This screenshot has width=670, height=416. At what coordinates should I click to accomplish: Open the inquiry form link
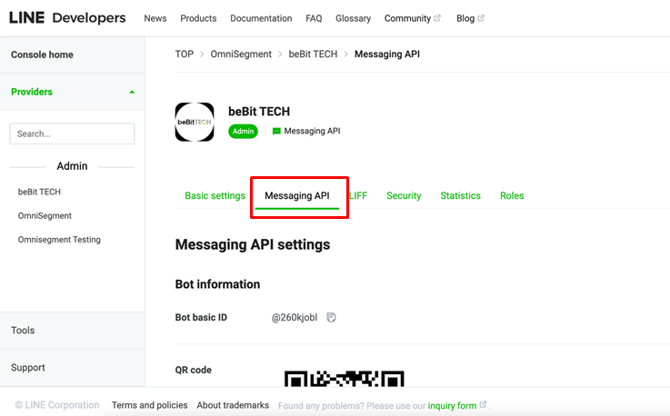point(453,405)
